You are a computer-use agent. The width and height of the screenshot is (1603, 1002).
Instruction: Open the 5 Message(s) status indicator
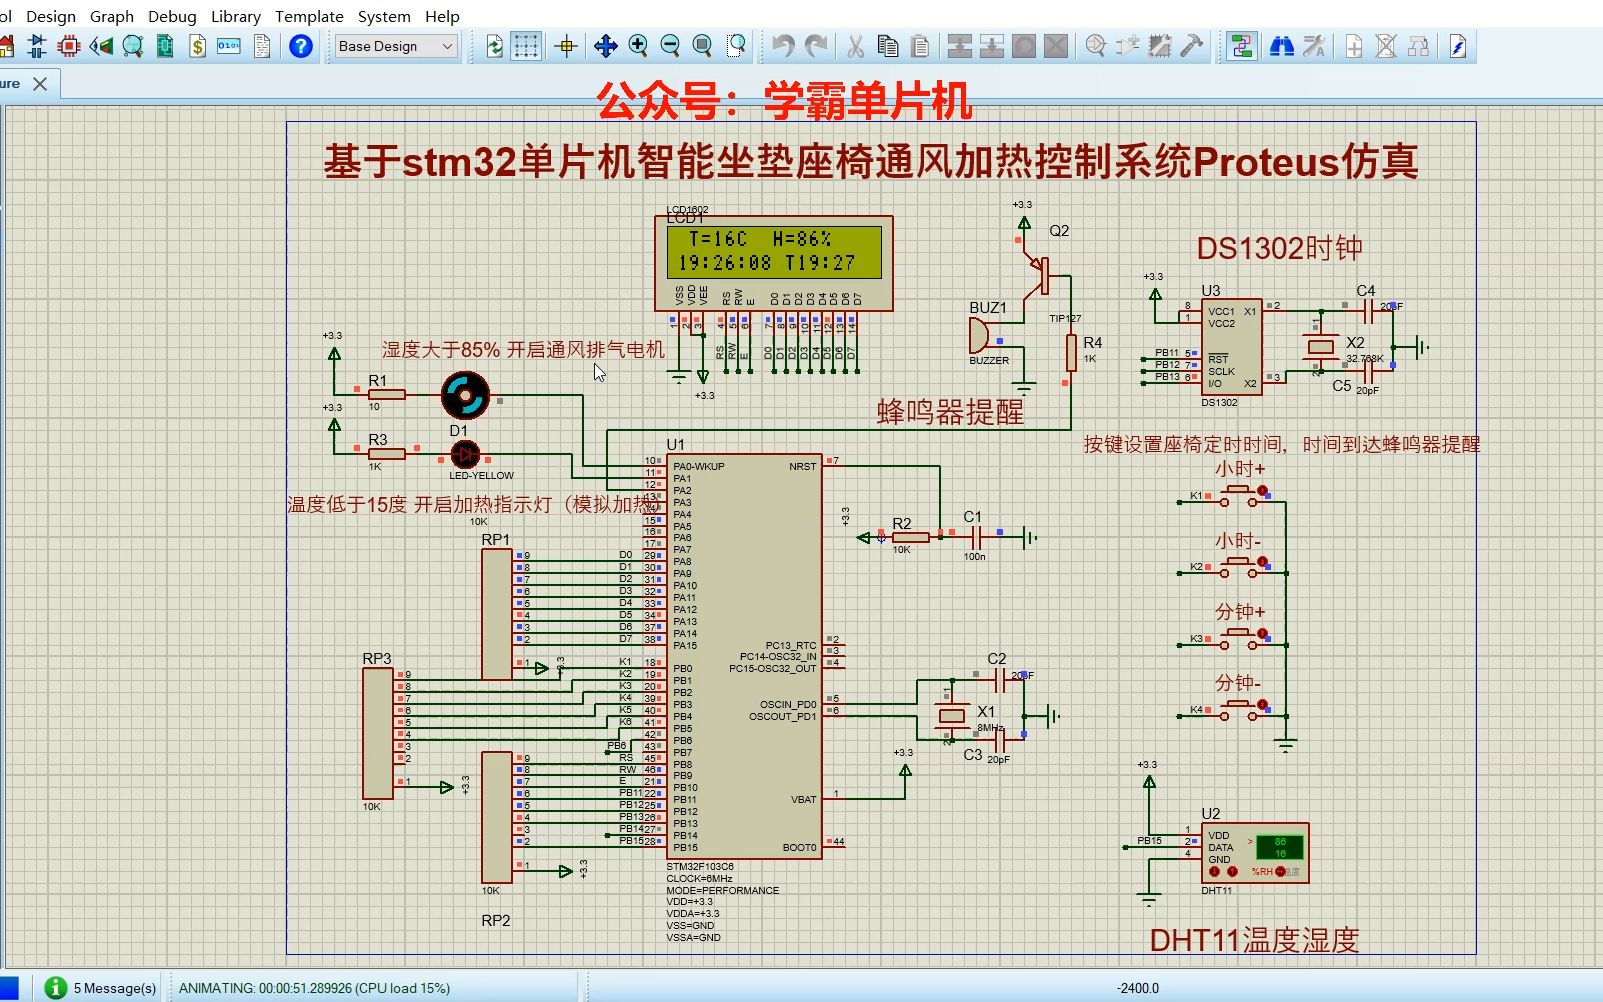[x=100, y=987]
